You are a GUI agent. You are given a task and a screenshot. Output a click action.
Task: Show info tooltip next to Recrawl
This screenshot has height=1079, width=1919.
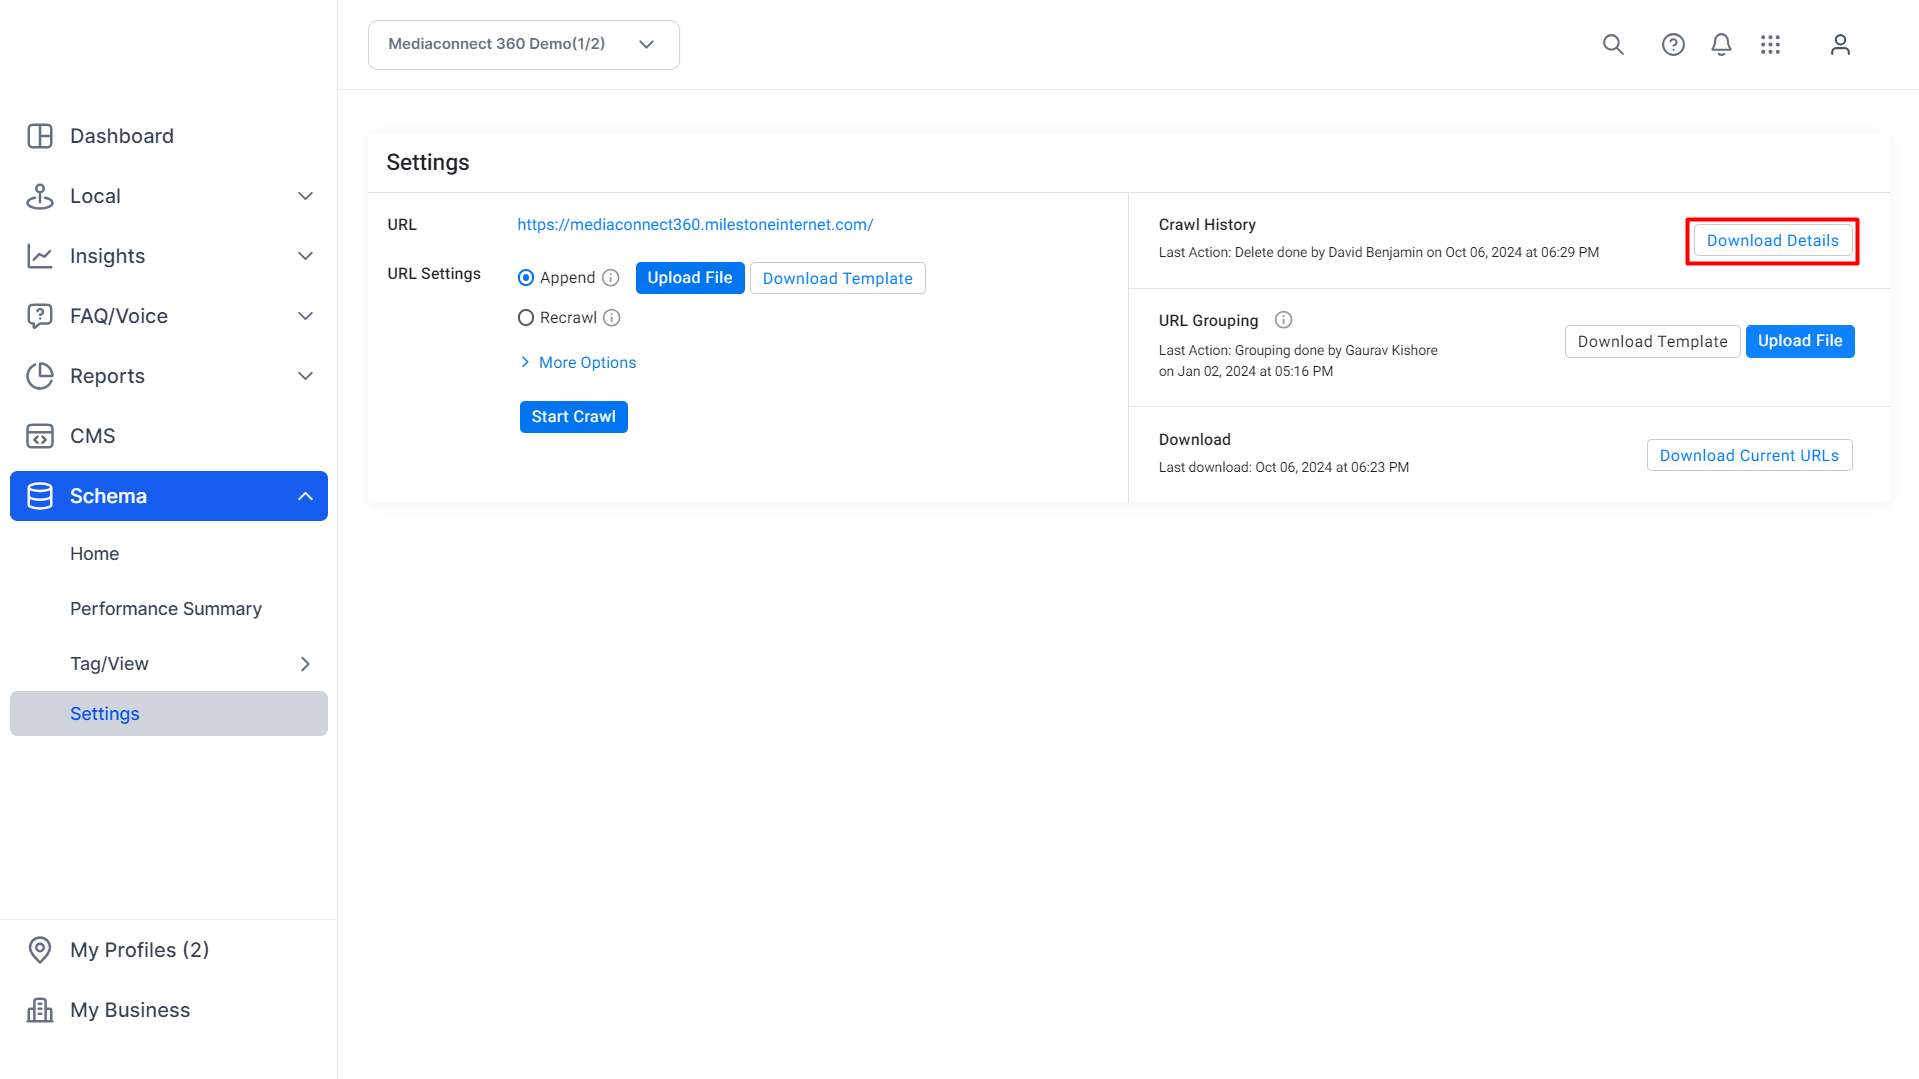tap(612, 318)
